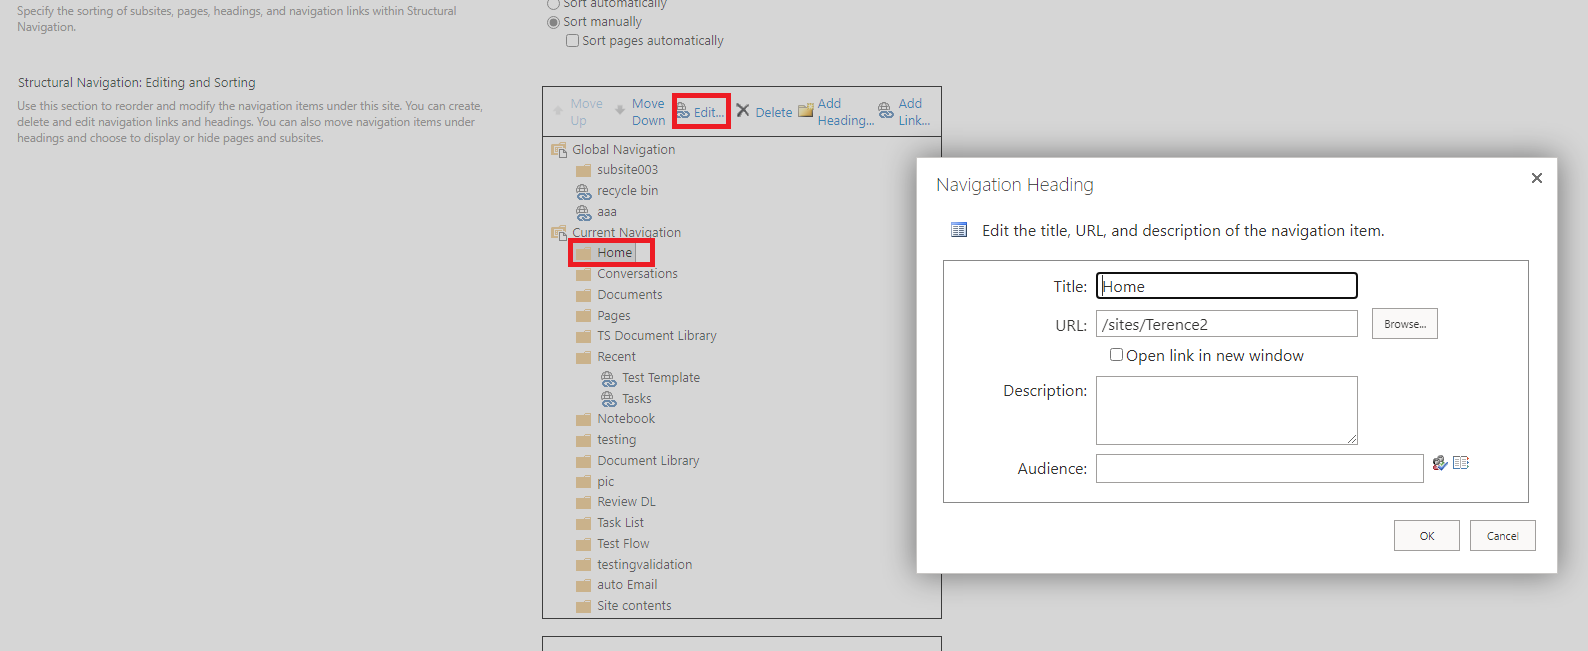
Task: Check Open link in new window
Action: click(x=1116, y=355)
